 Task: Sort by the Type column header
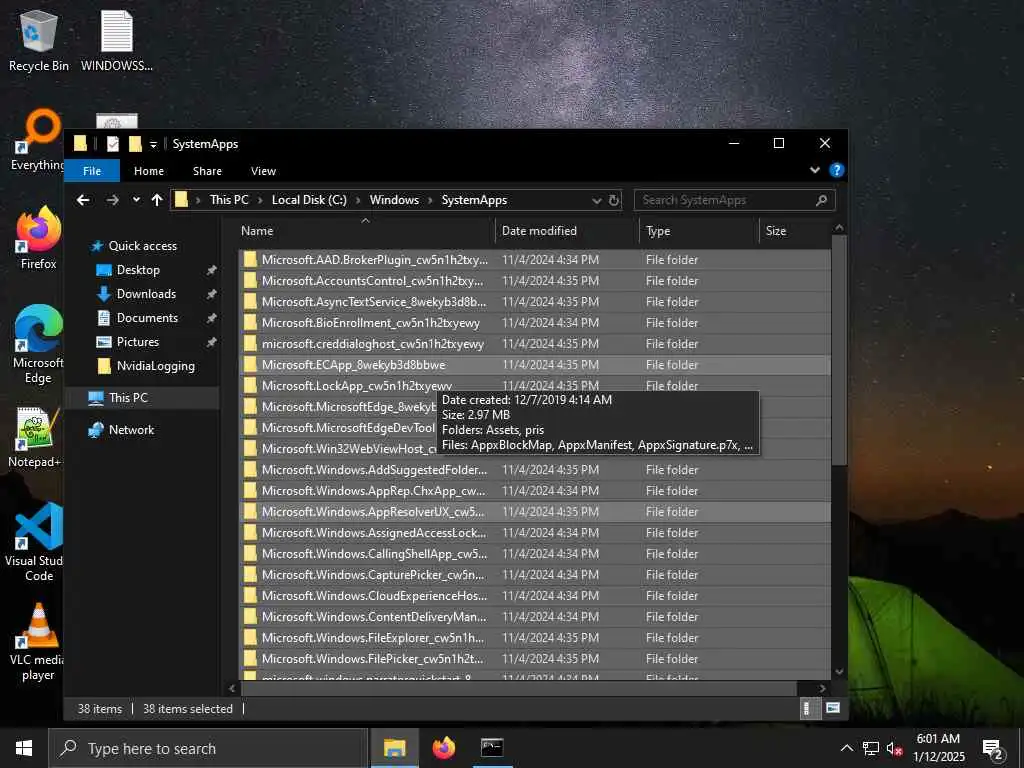pyautogui.click(x=699, y=231)
